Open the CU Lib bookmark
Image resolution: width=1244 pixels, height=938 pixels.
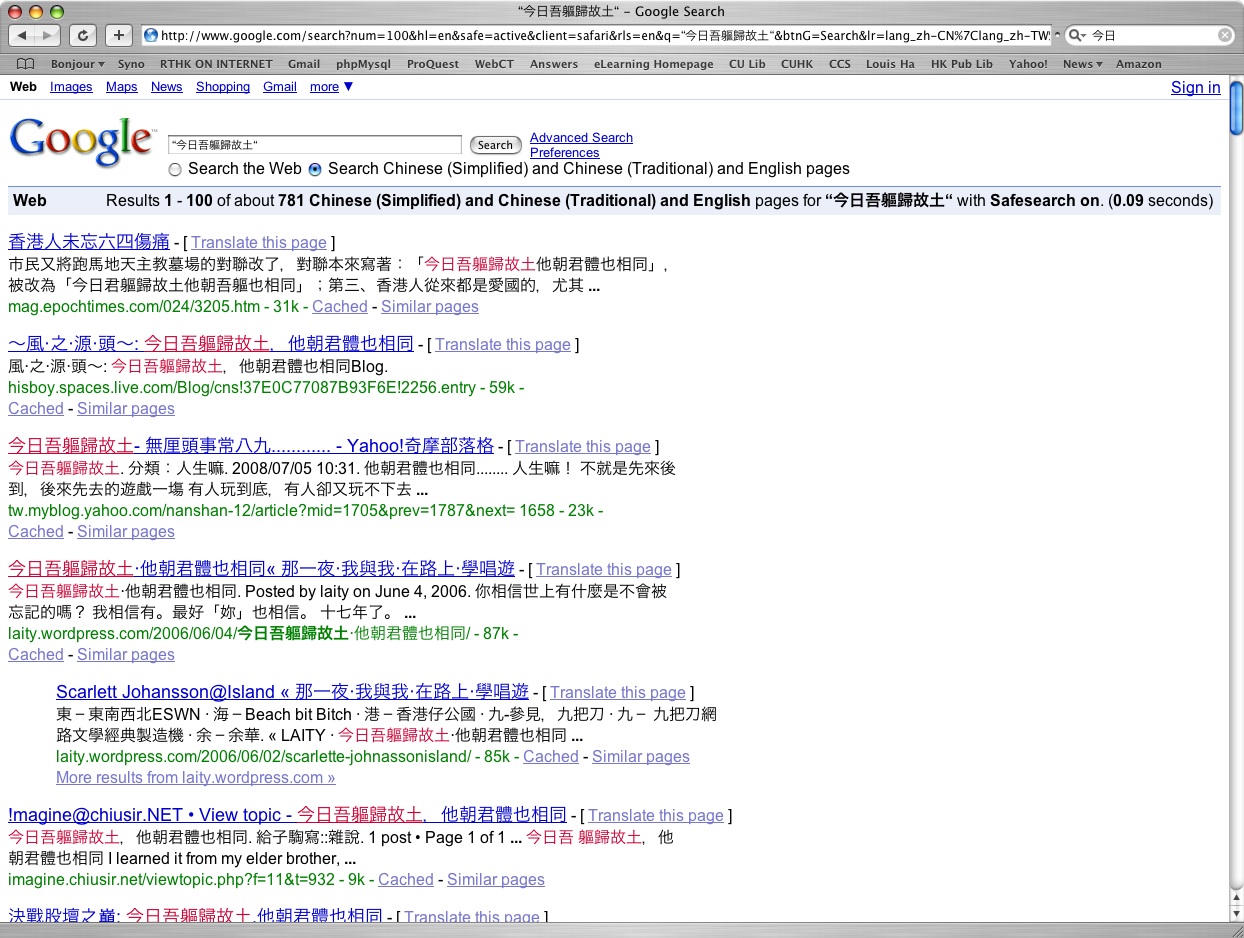pos(747,64)
